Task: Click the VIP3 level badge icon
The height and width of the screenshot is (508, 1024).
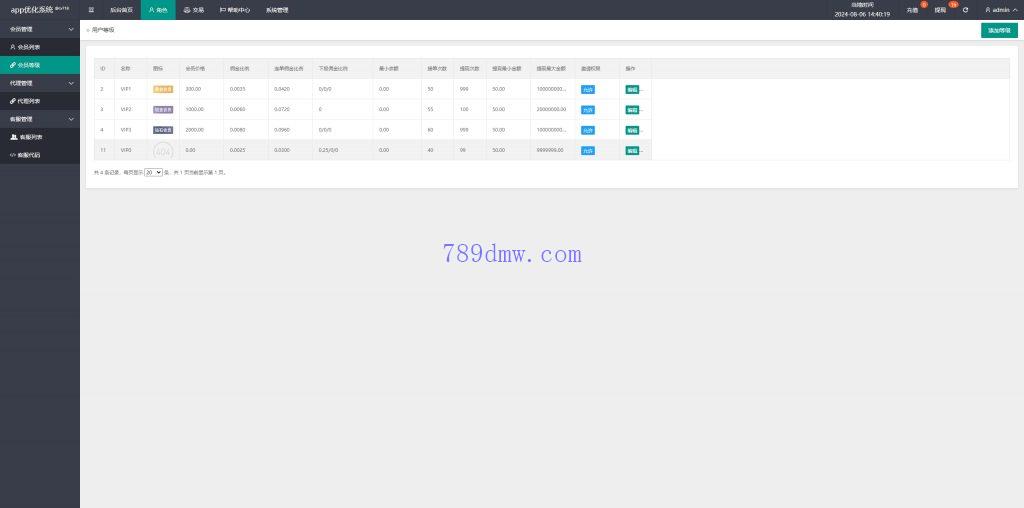Action: [163, 130]
